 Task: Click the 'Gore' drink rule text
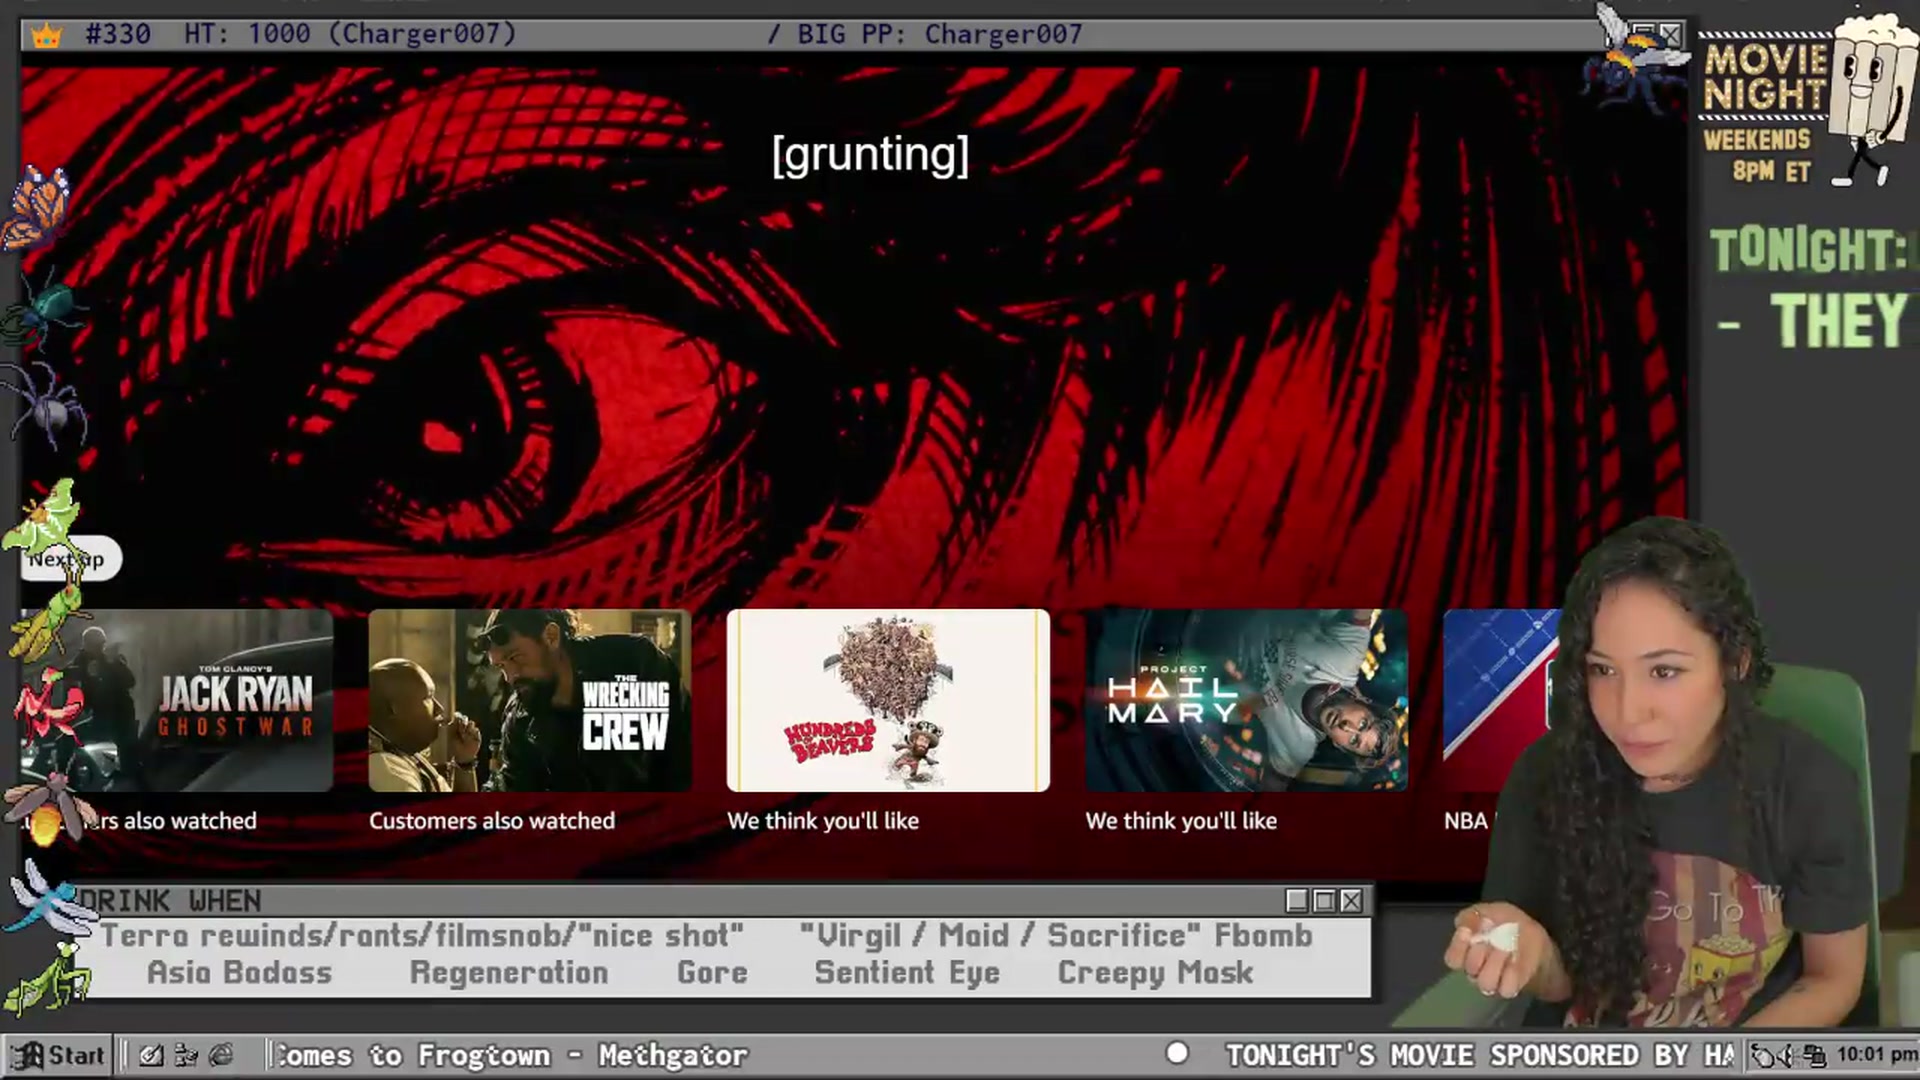[x=712, y=973]
